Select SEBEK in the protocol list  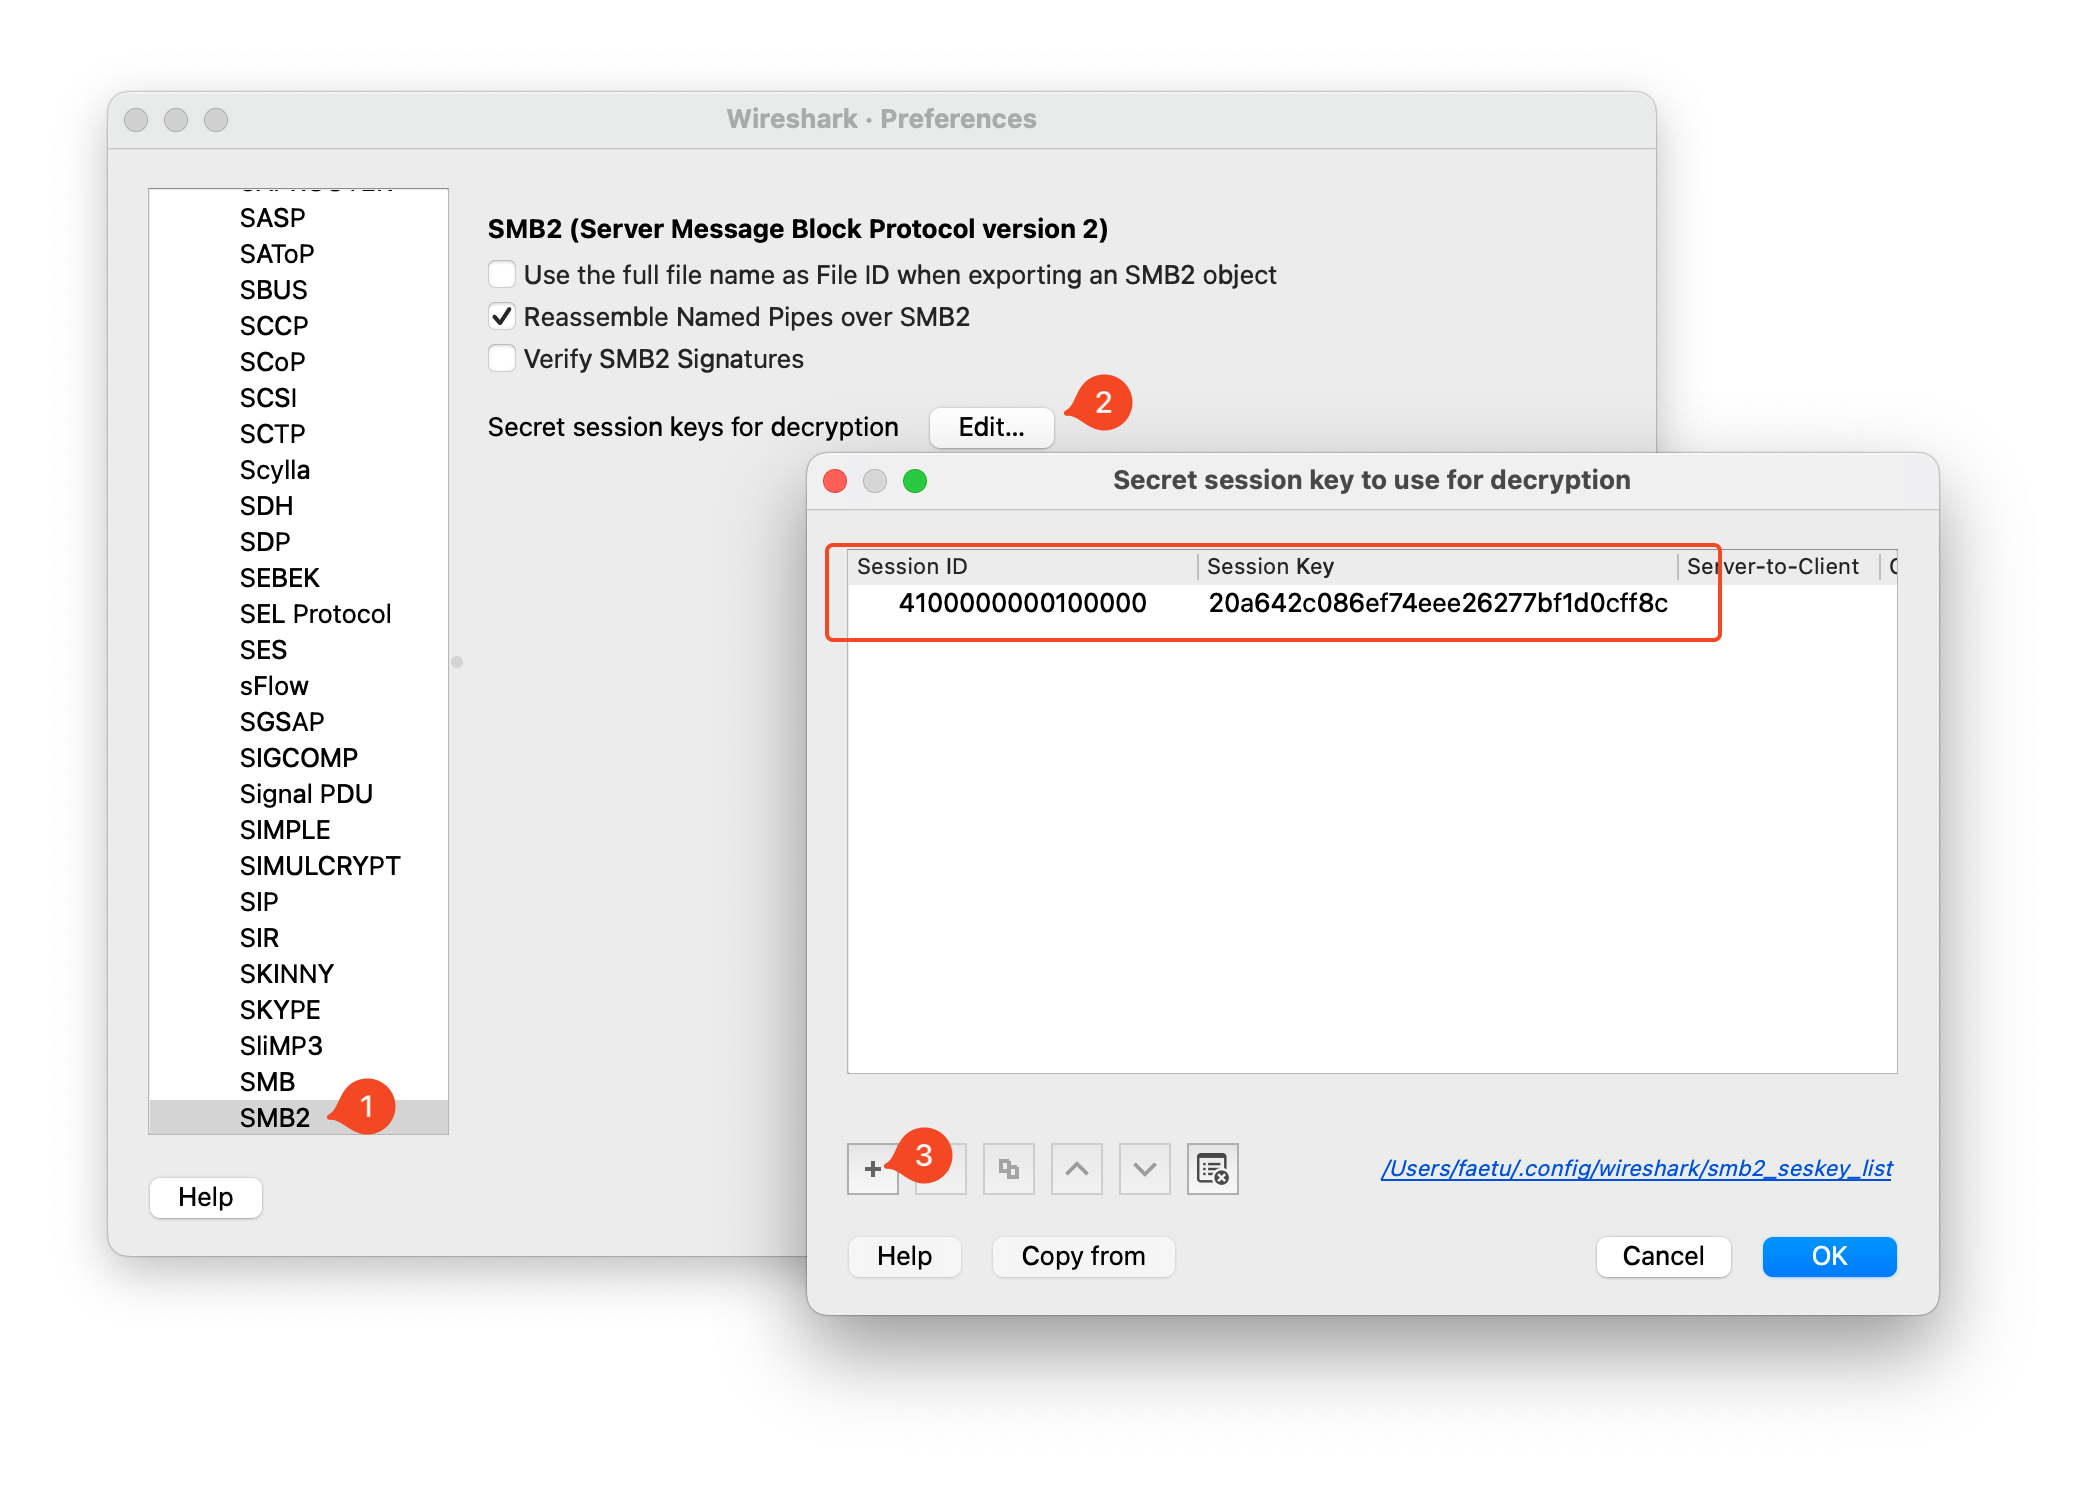(298, 577)
